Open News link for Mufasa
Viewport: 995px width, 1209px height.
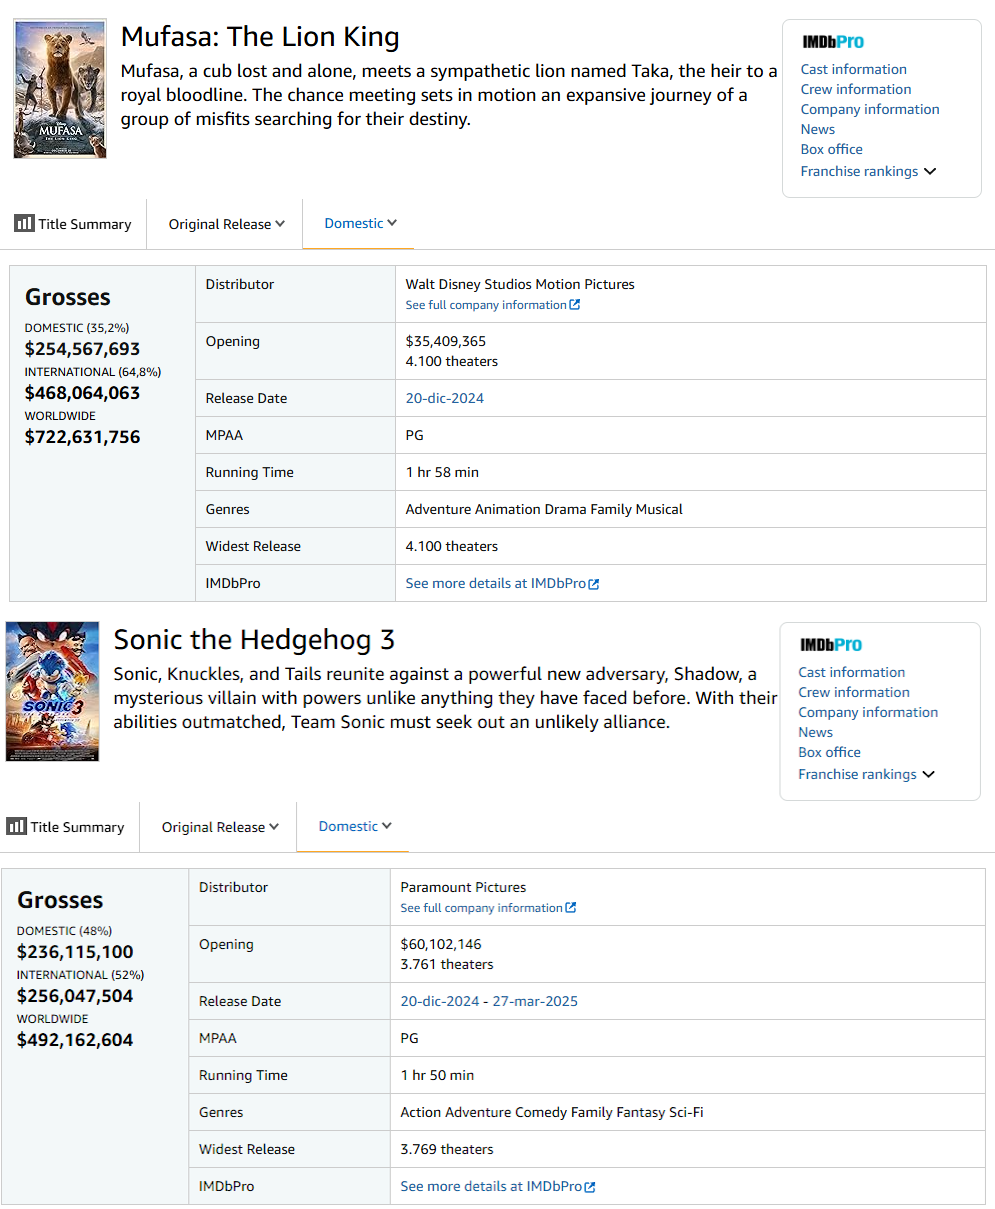click(817, 129)
